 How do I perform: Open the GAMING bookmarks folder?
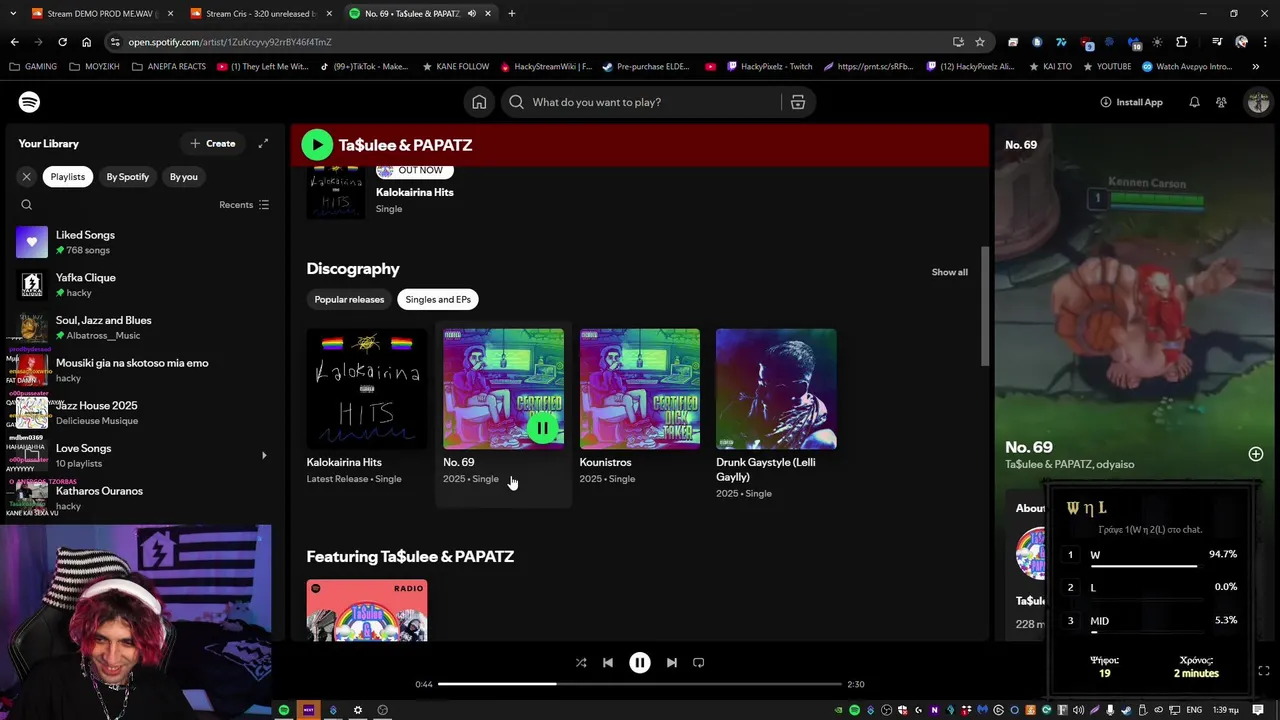pos(33,67)
